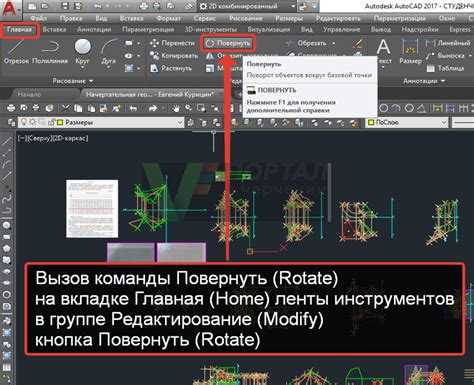Activate the pan hand tool
The image size is (474, 385).
[176, 108]
